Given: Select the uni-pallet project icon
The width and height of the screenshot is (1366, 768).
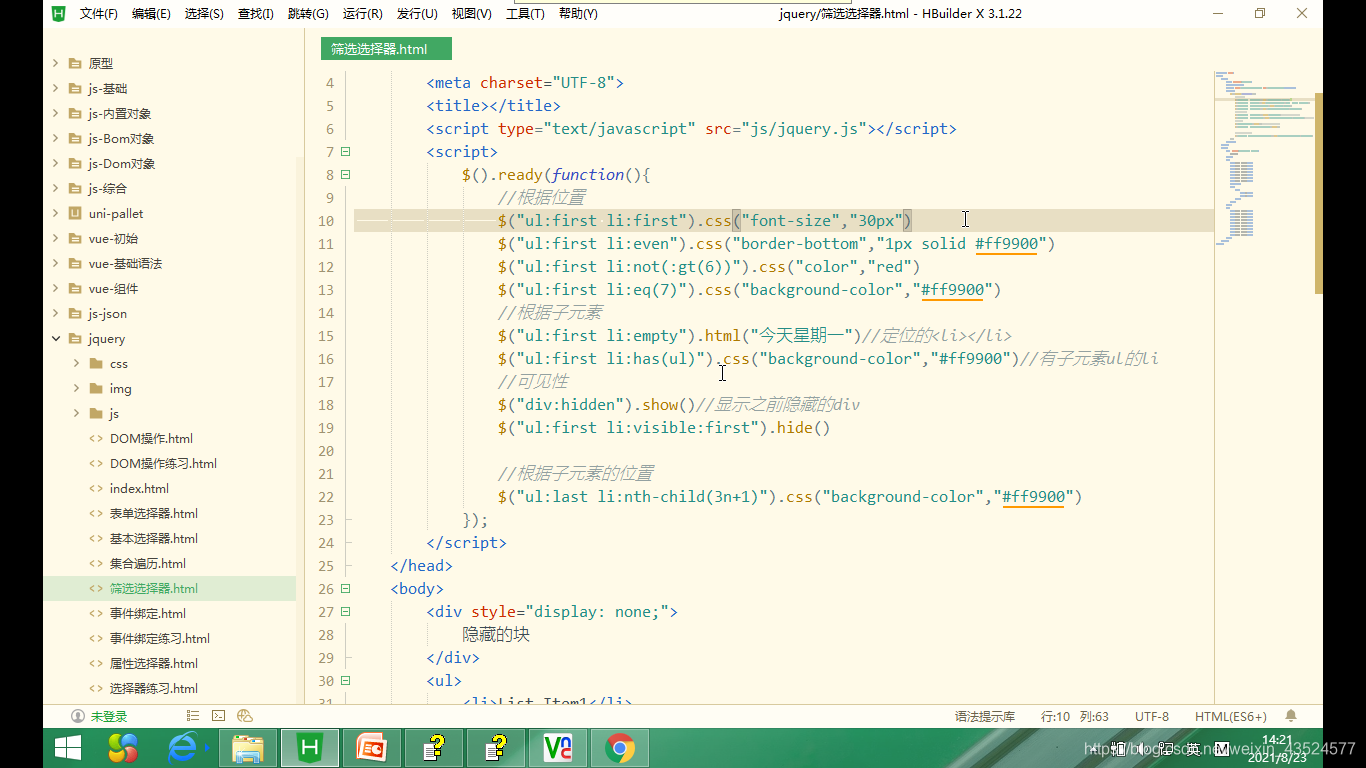Looking at the screenshot, I should (x=75, y=213).
